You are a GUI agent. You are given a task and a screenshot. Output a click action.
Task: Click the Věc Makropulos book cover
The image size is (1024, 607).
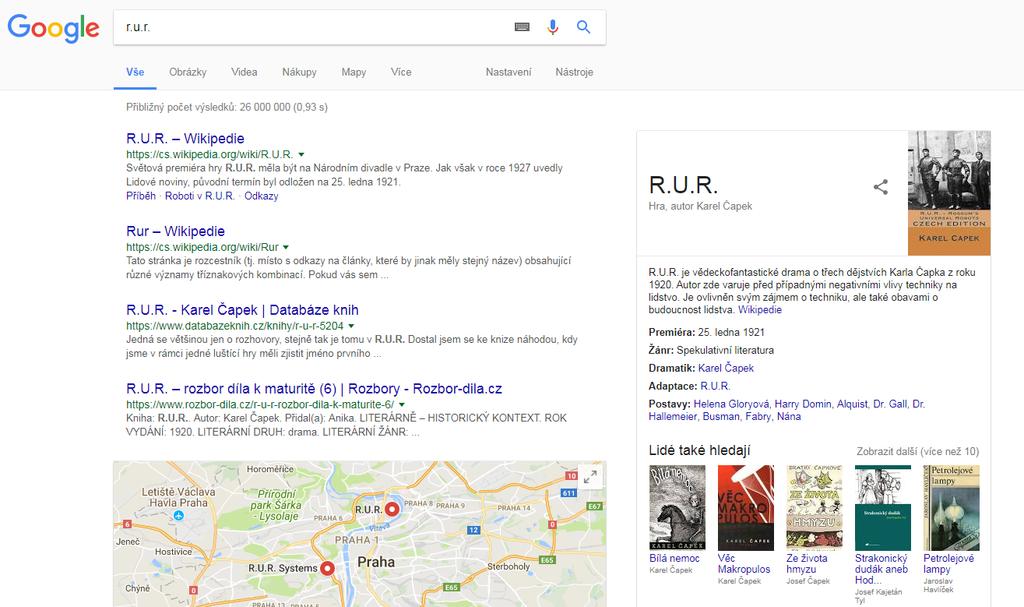746,508
